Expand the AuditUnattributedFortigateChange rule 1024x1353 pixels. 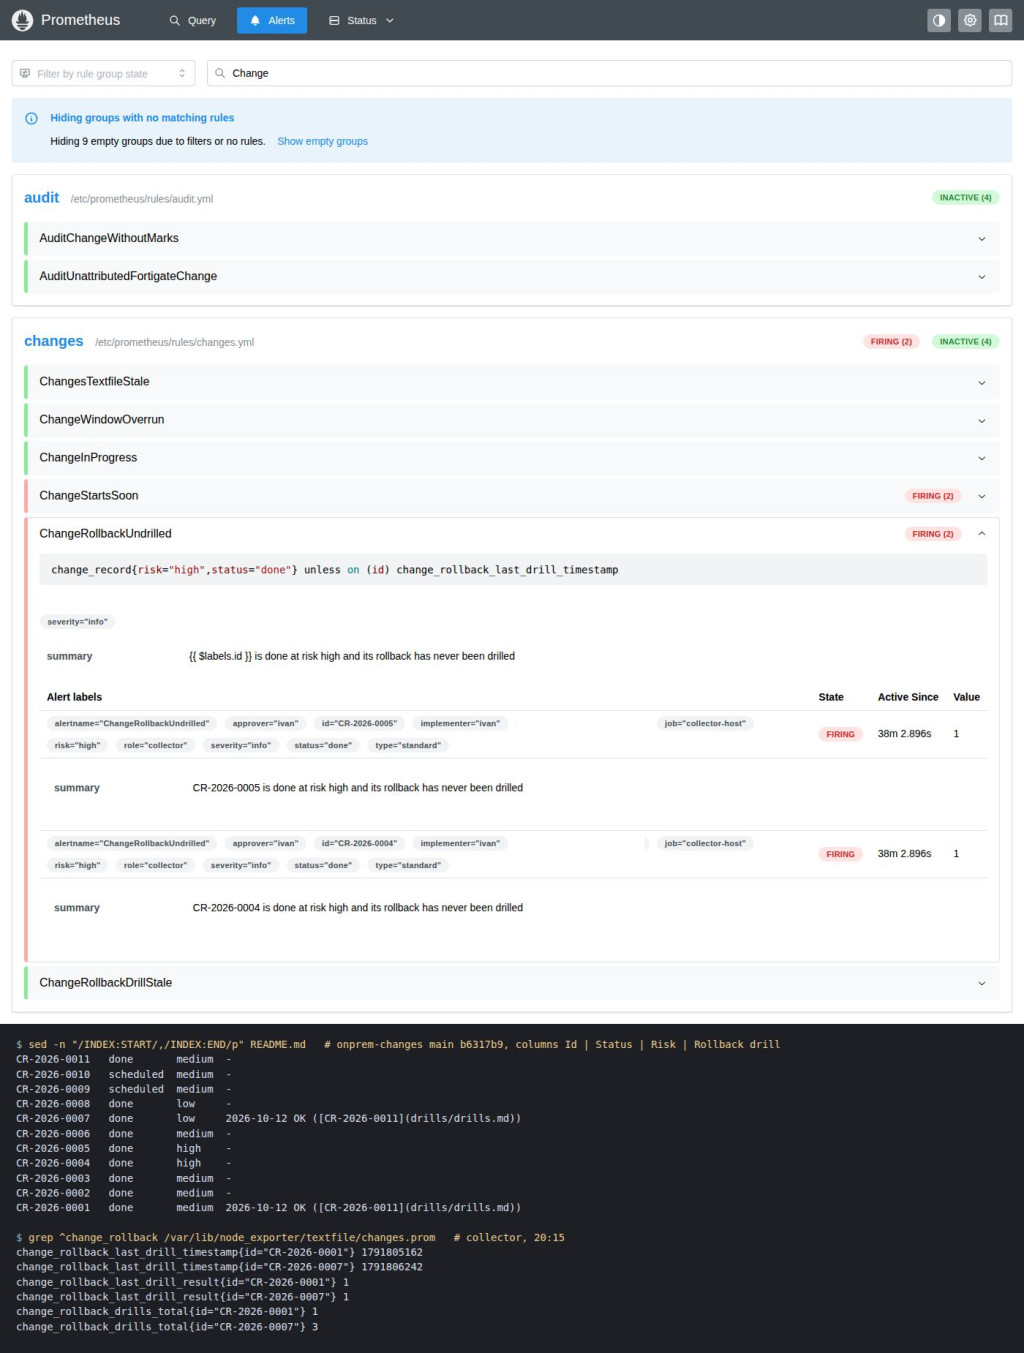point(511,276)
